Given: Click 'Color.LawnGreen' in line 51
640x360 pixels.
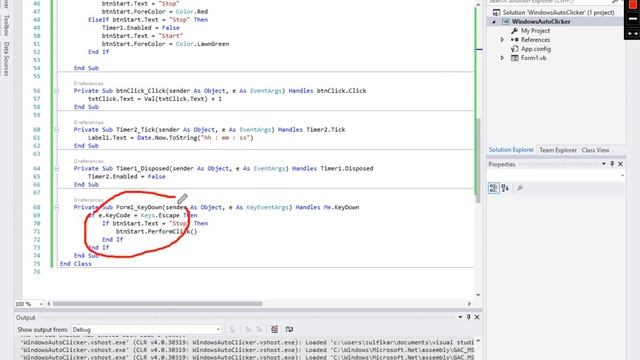Looking at the screenshot, I should [x=202, y=44].
